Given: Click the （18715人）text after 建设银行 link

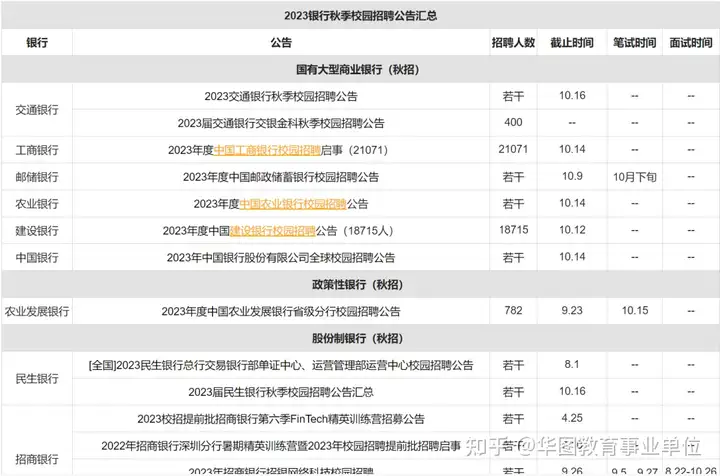Looking at the screenshot, I should pos(368,230).
